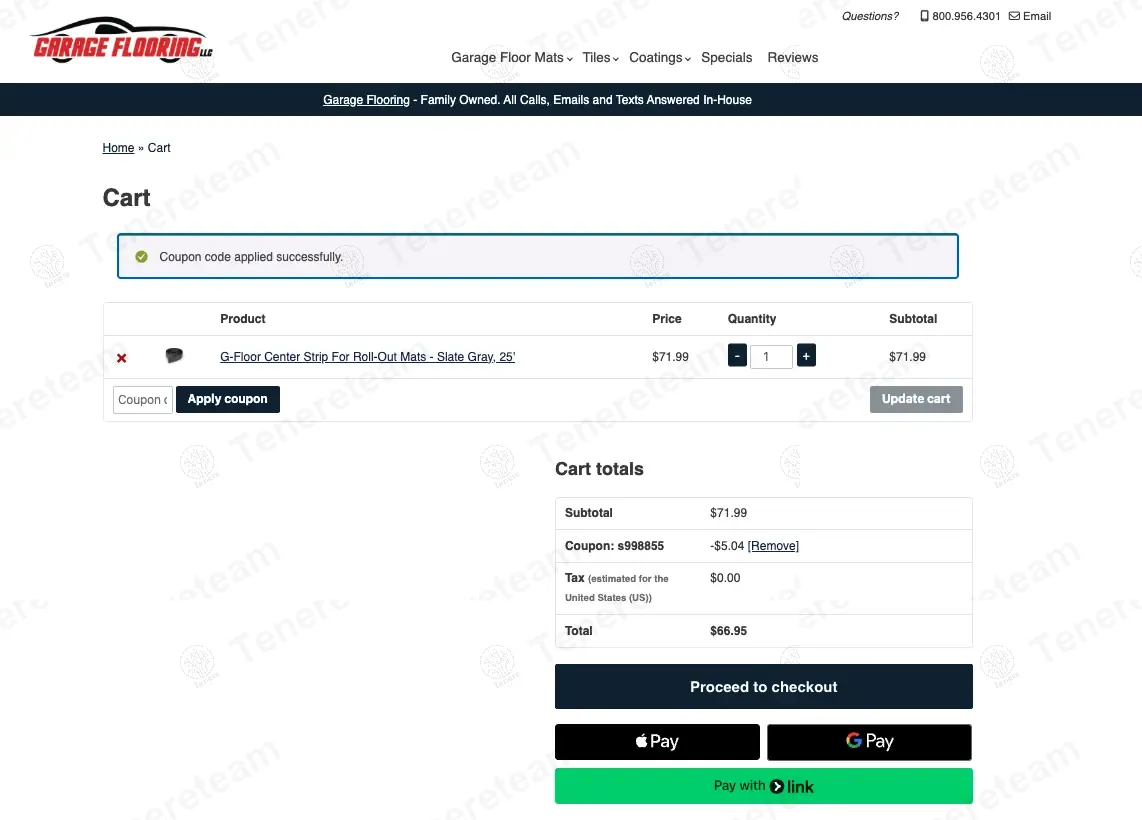Pay with Google Pay button
Screen dimensions: 1142x820
pos(869,742)
